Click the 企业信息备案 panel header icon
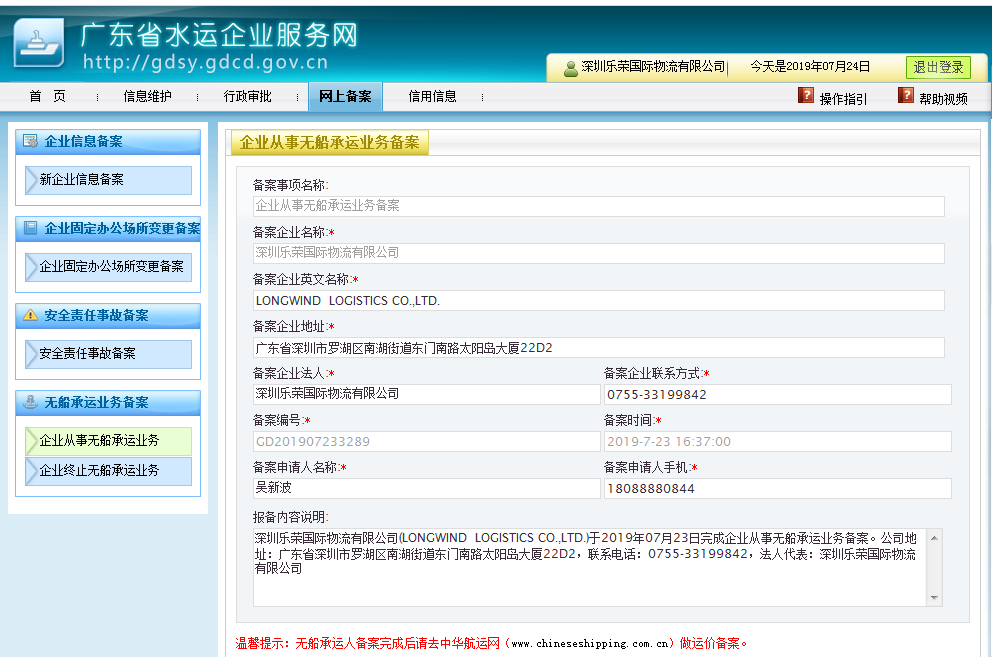The image size is (992, 657). coord(30,141)
